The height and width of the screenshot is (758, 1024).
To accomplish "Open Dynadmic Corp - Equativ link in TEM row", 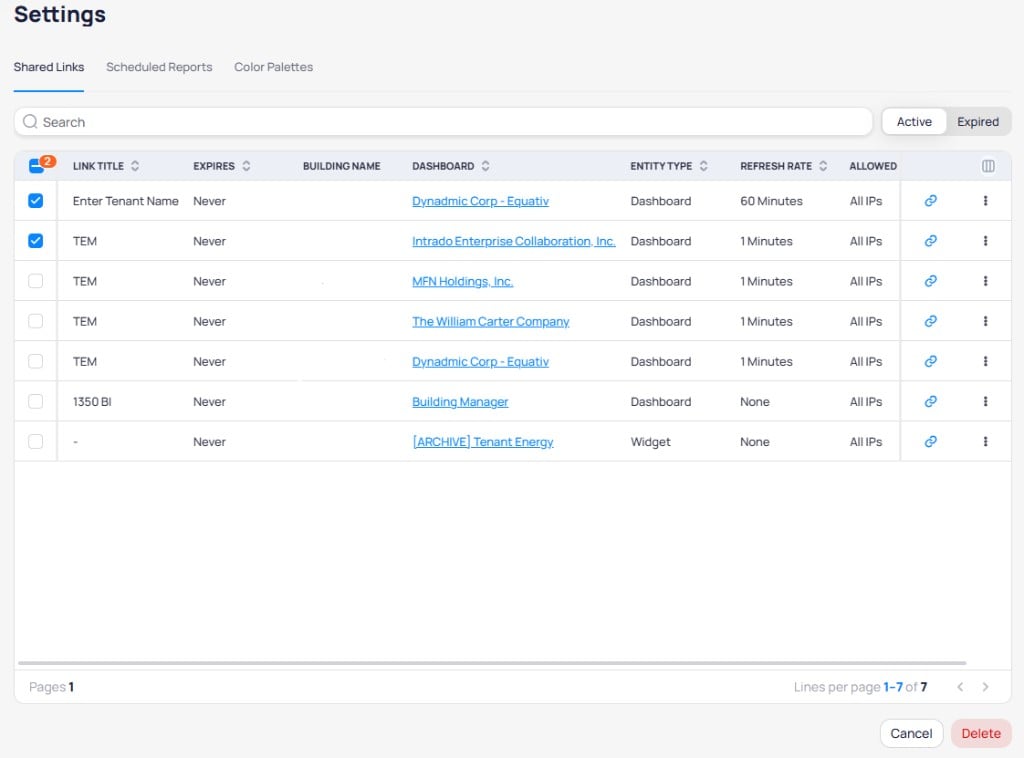I will pyautogui.click(x=480, y=362).
